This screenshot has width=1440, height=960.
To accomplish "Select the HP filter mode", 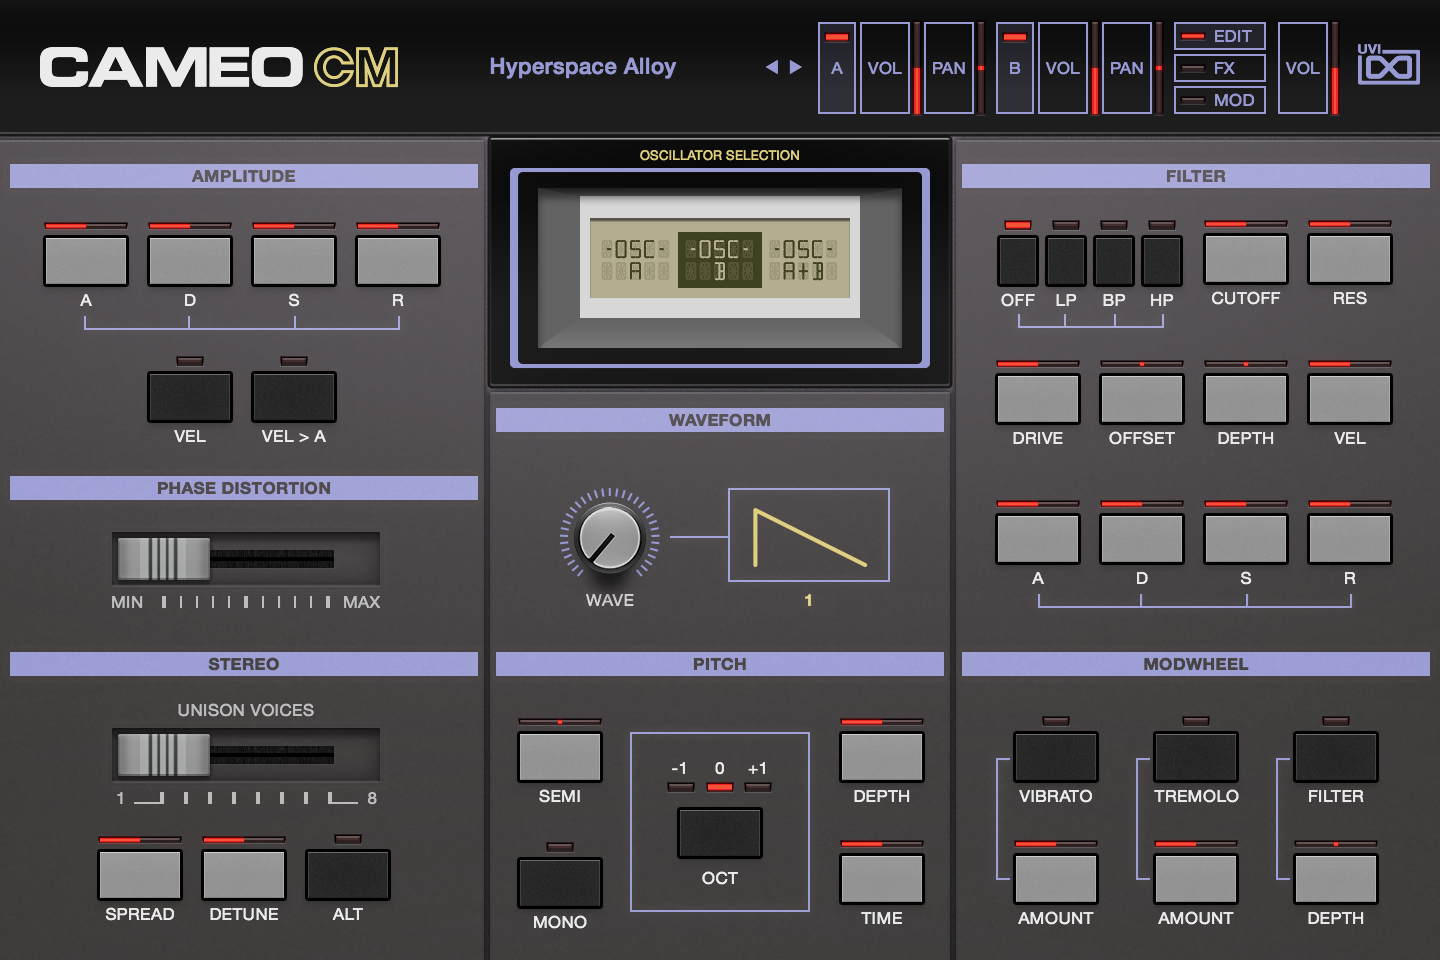I will pos(1162,258).
